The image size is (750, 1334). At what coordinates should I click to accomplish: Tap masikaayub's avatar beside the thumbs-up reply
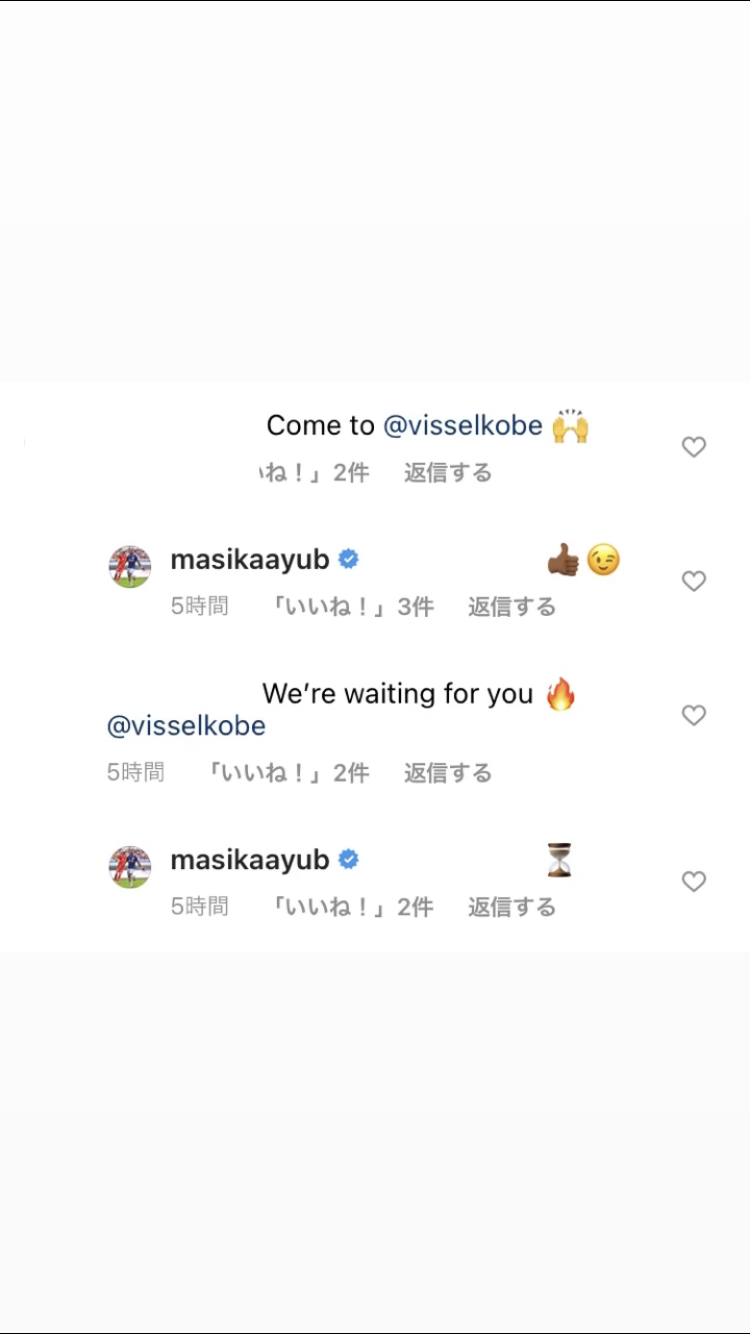coord(130,567)
